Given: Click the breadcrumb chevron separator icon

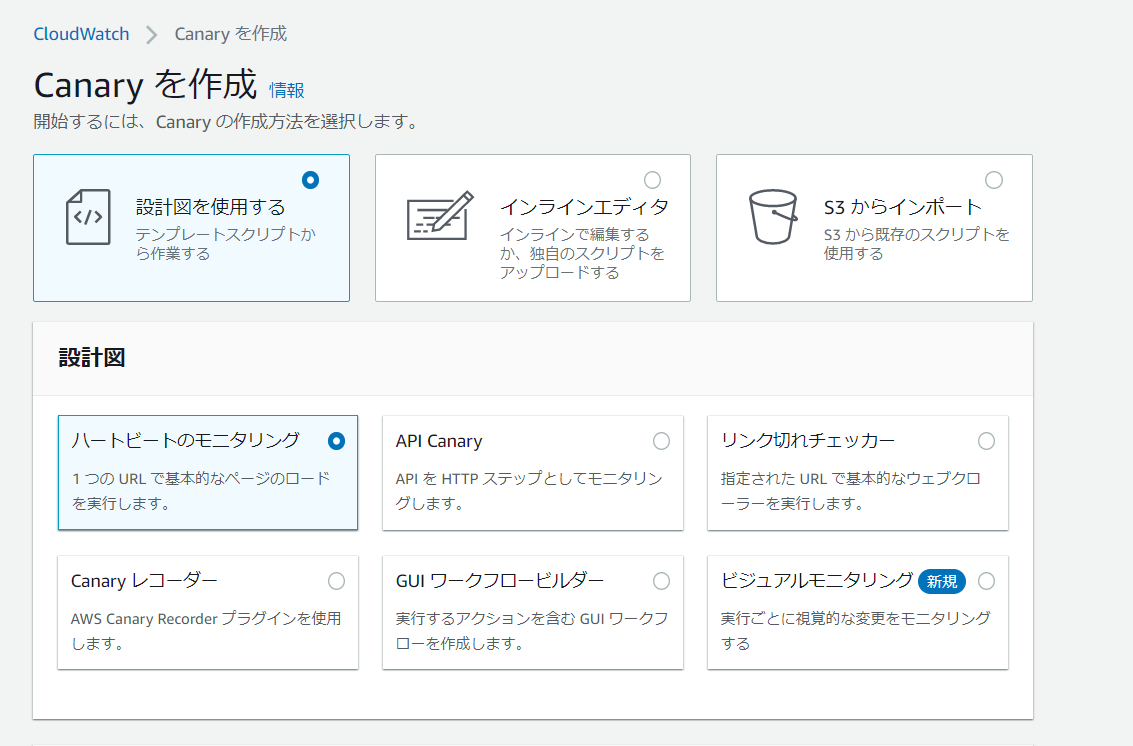Looking at the screenshot, I should click(152, 35).
